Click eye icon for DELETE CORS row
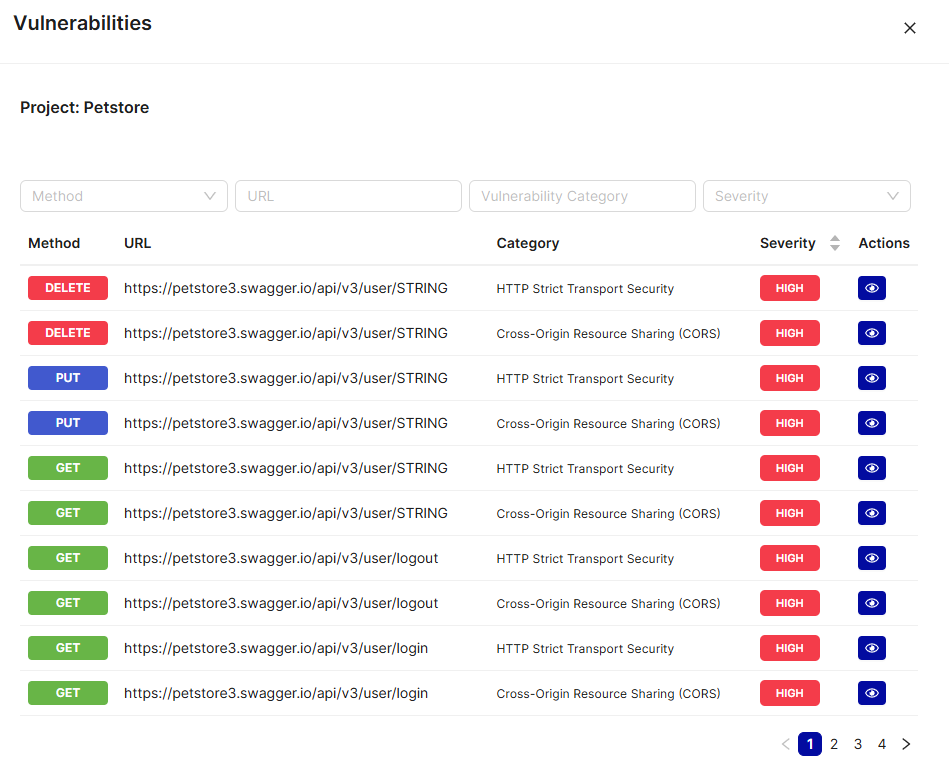The width and height of the screenshot is (949, 767). click(x=871, y=333)
